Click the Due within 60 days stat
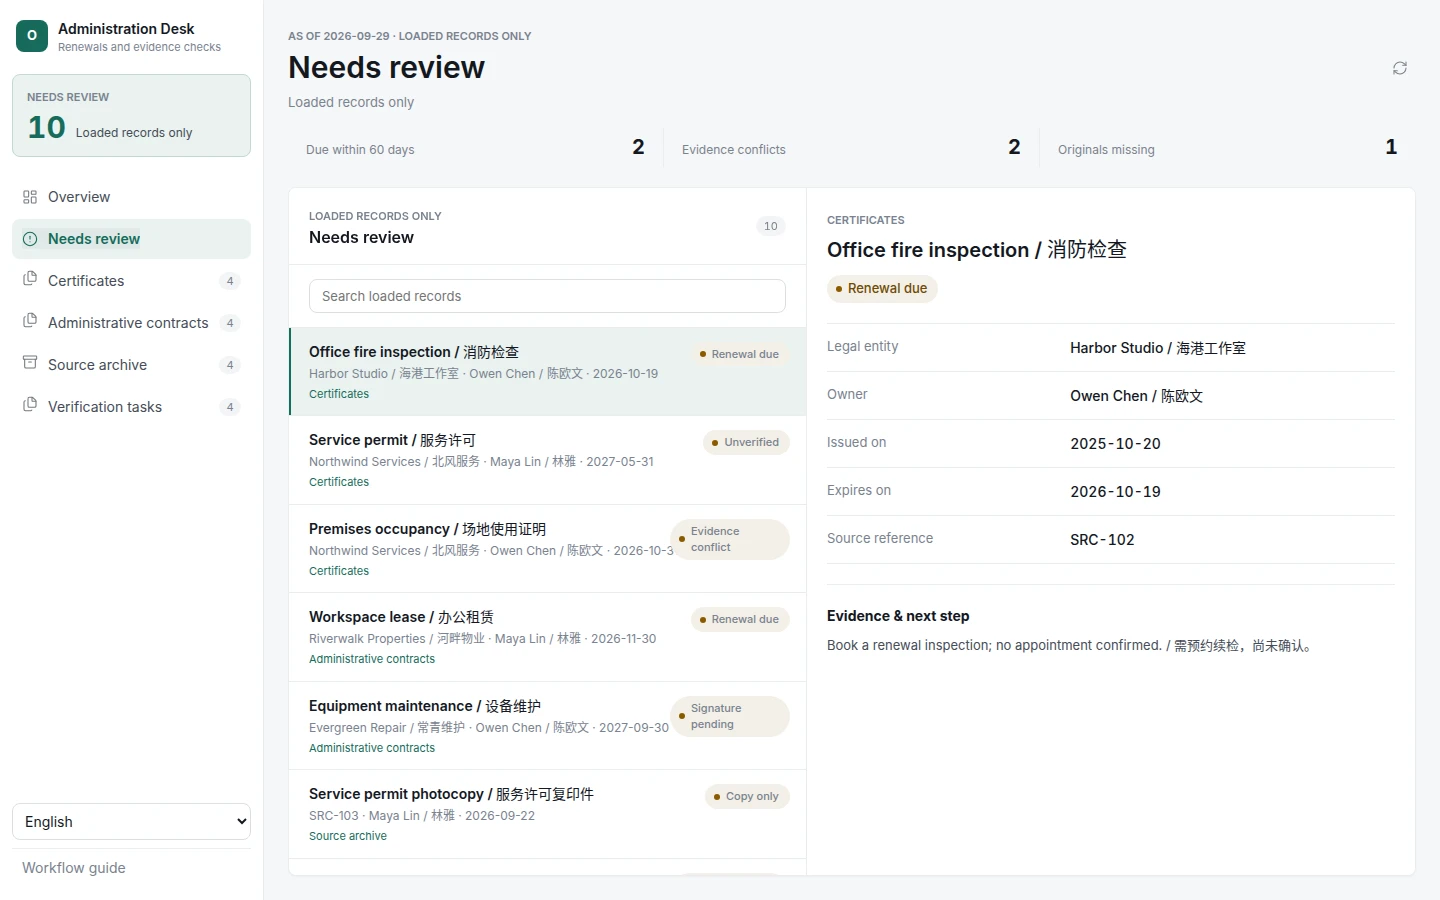 [x=475, y=149]
